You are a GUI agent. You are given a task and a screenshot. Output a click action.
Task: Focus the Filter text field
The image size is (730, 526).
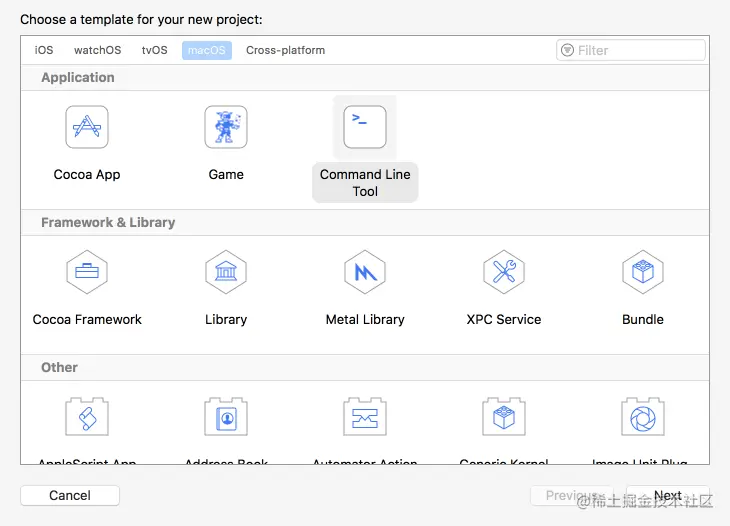click(631, 50)
